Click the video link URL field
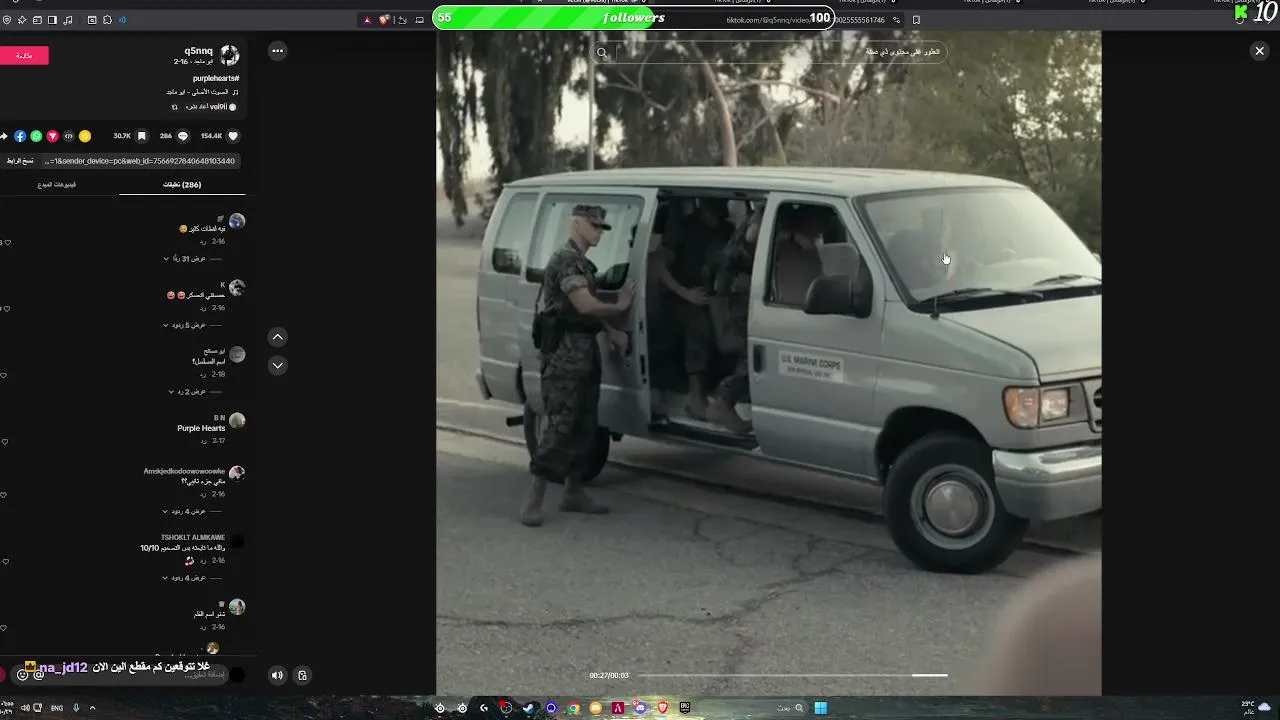1280x720 pixels. coord(140,161)
